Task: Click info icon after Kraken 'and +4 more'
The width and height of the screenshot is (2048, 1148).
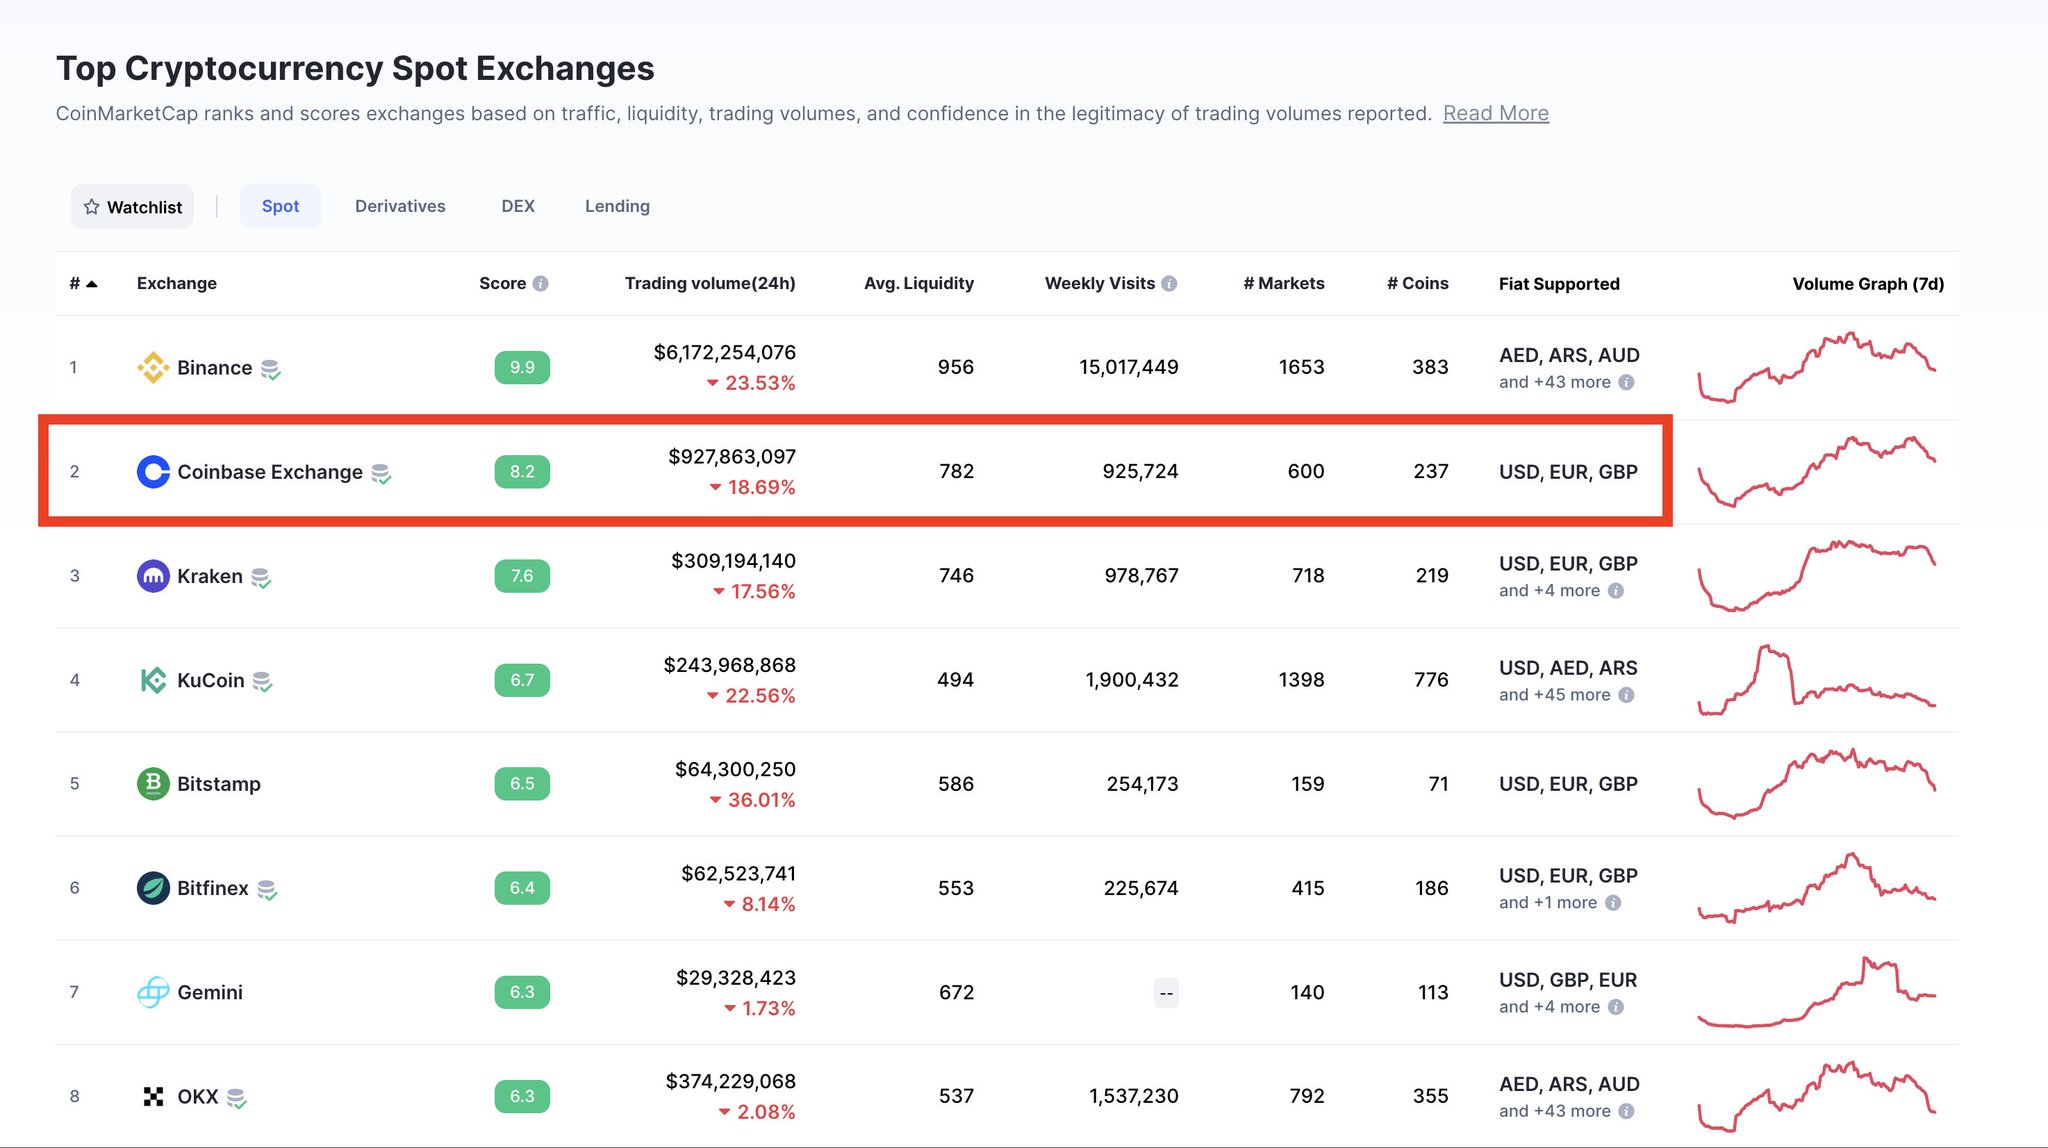Action: [1615, 590]
